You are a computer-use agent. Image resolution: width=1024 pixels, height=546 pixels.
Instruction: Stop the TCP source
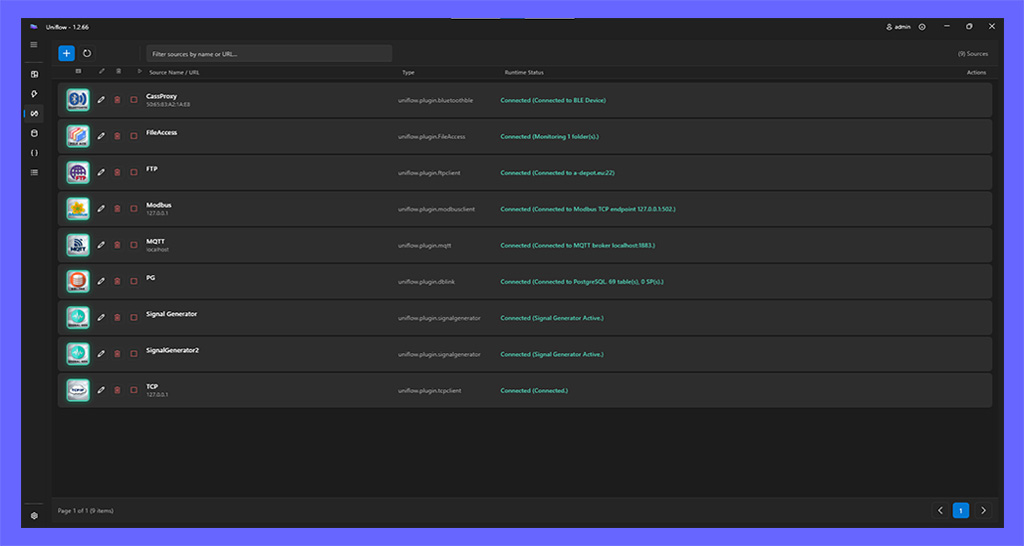(x=134, y=390)
